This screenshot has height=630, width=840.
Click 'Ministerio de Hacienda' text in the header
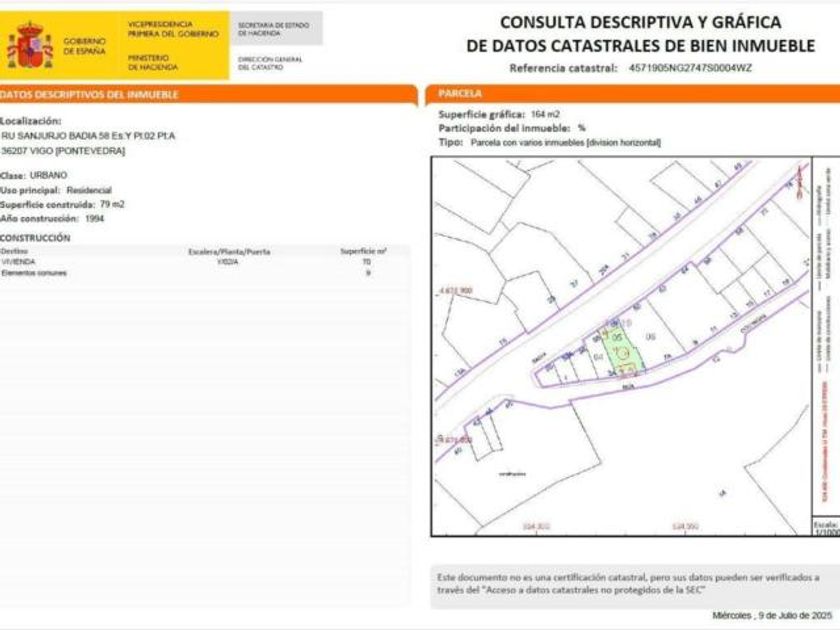[x=153, y=62]
